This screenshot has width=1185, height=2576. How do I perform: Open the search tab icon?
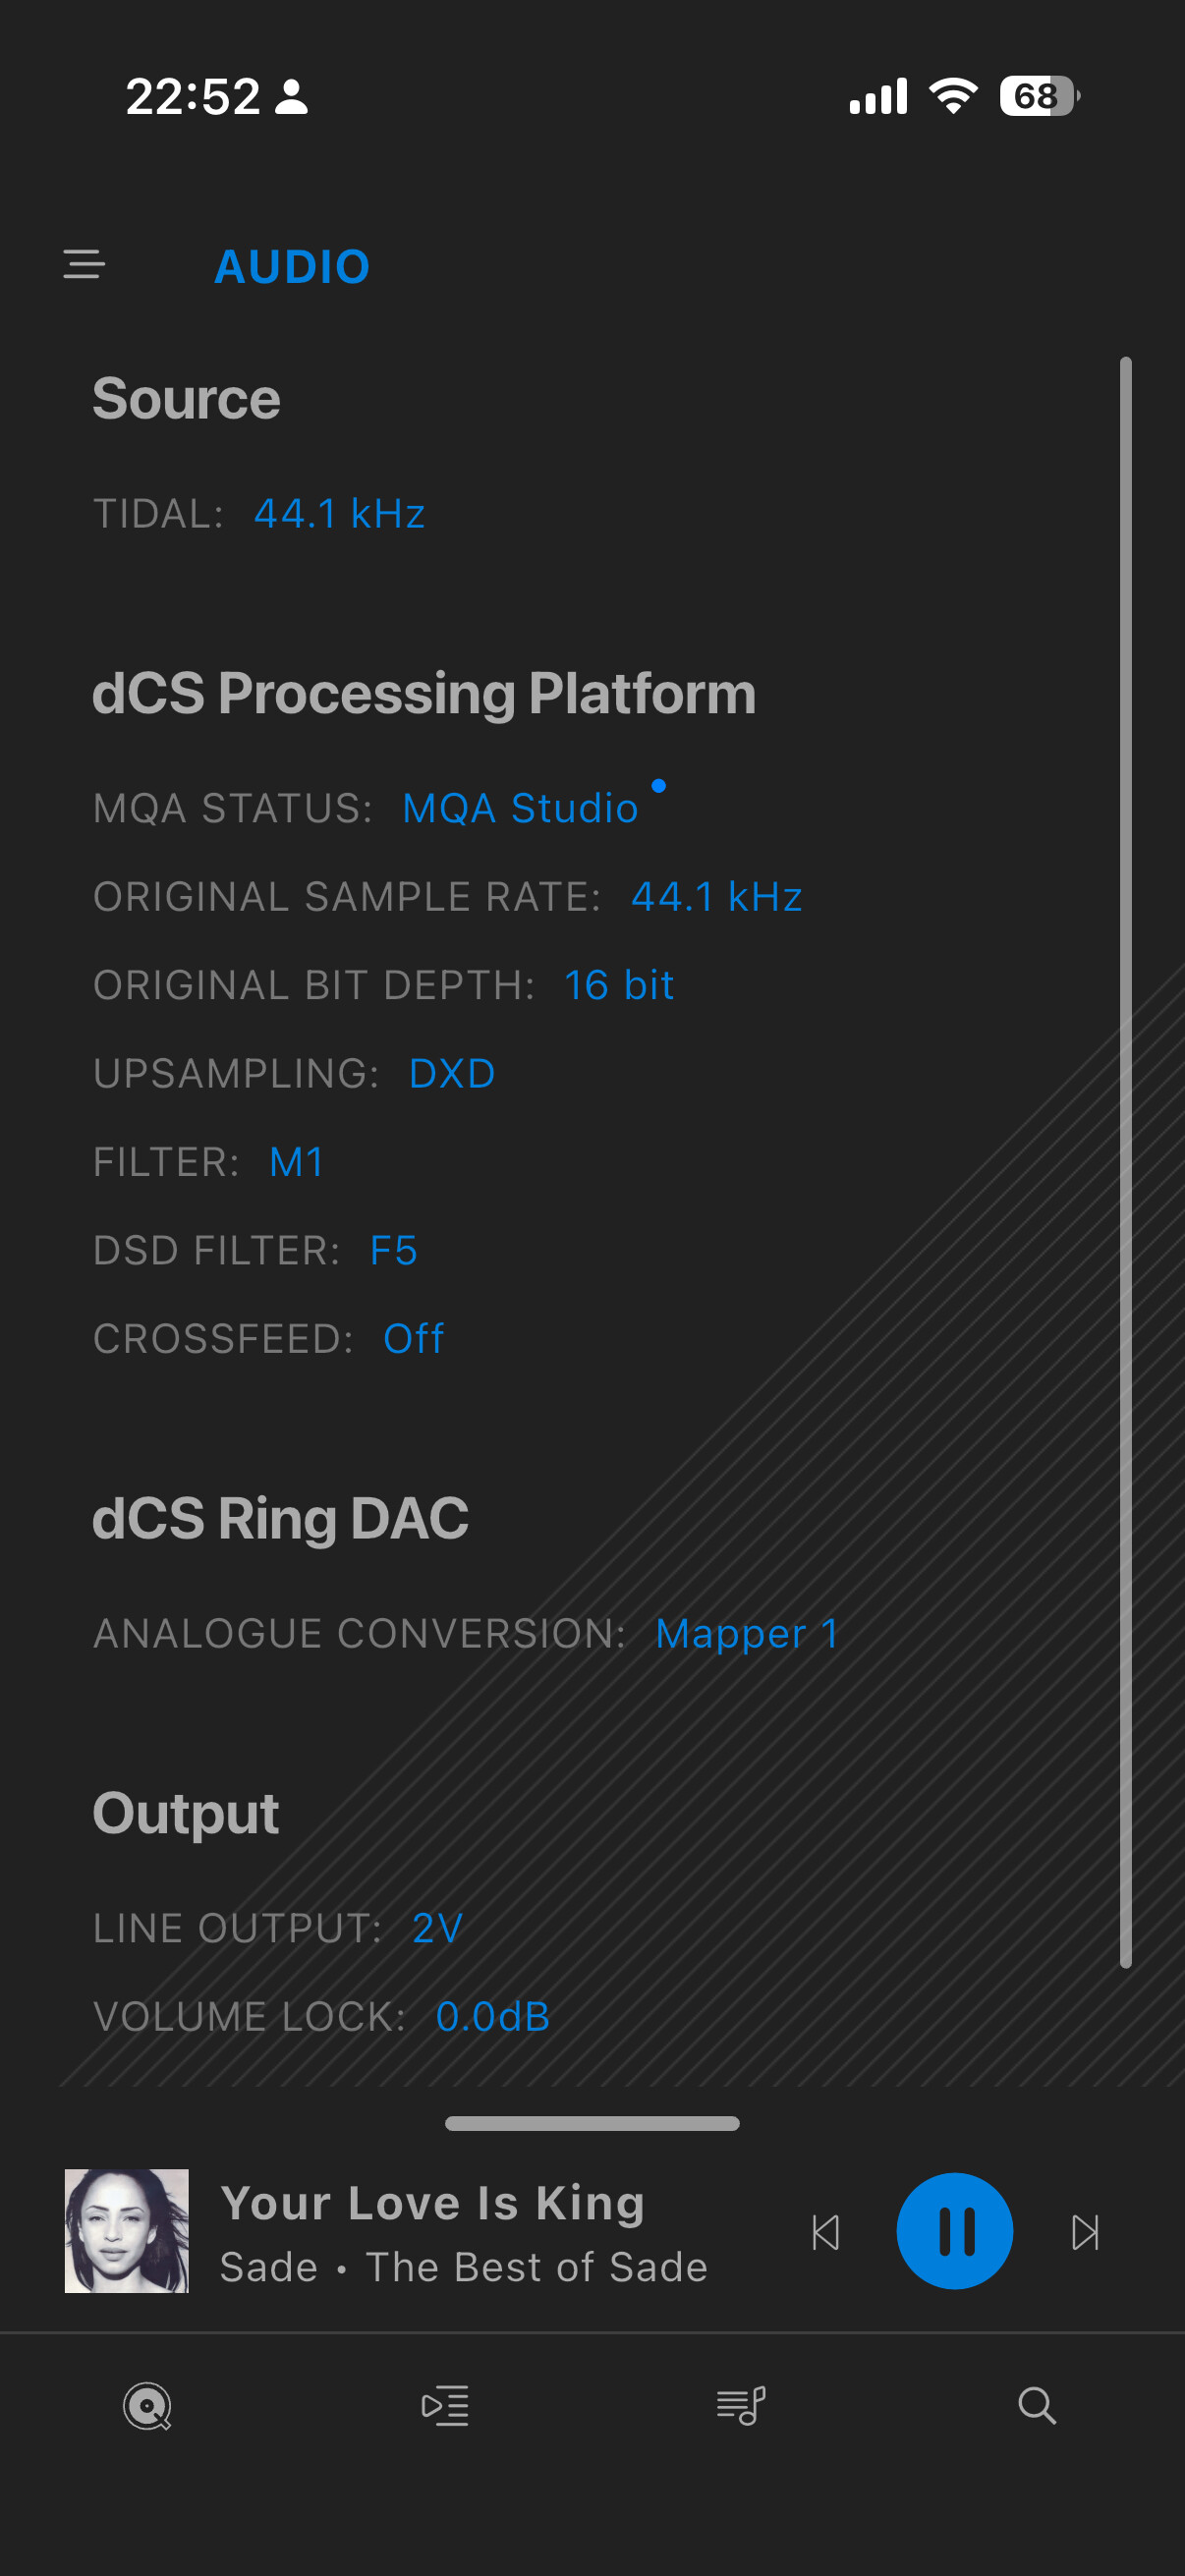click(x=1037, y=2405)
